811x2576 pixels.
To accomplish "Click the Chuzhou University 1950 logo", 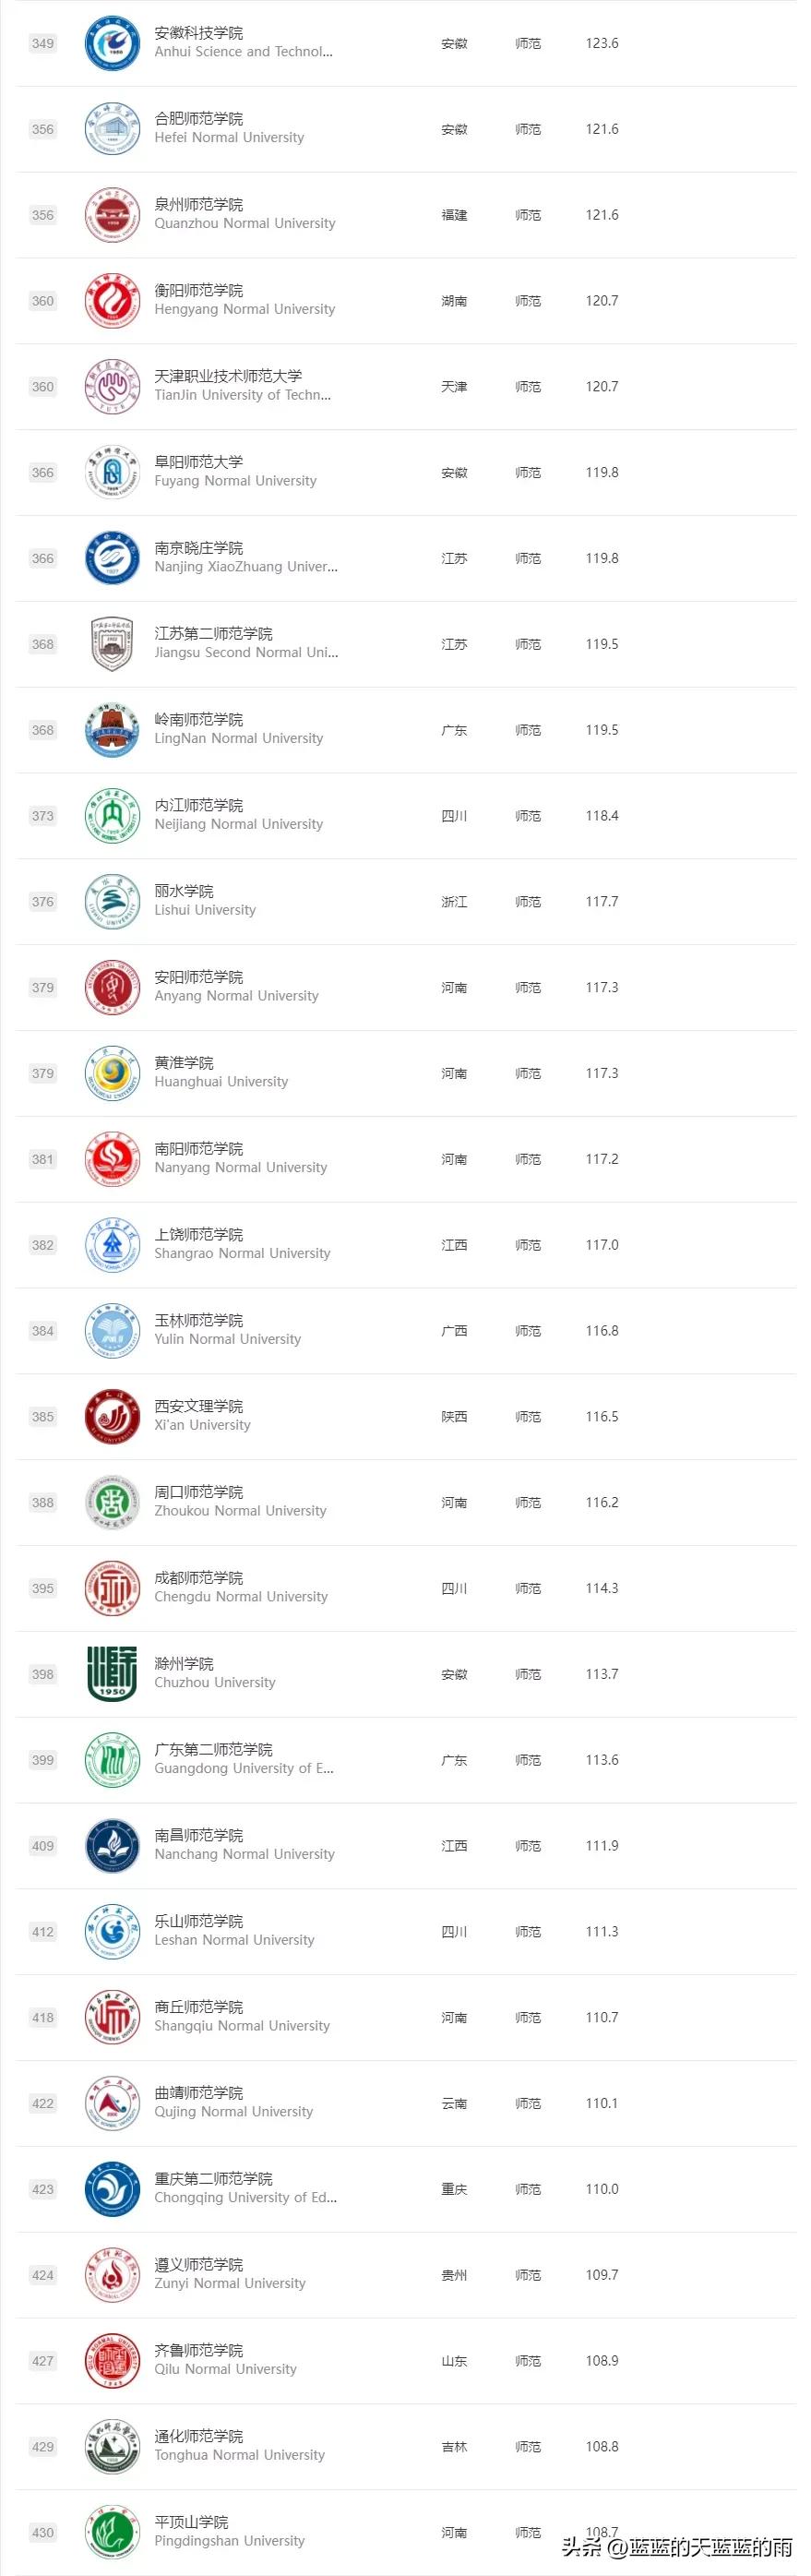I will pos(112,1674).
